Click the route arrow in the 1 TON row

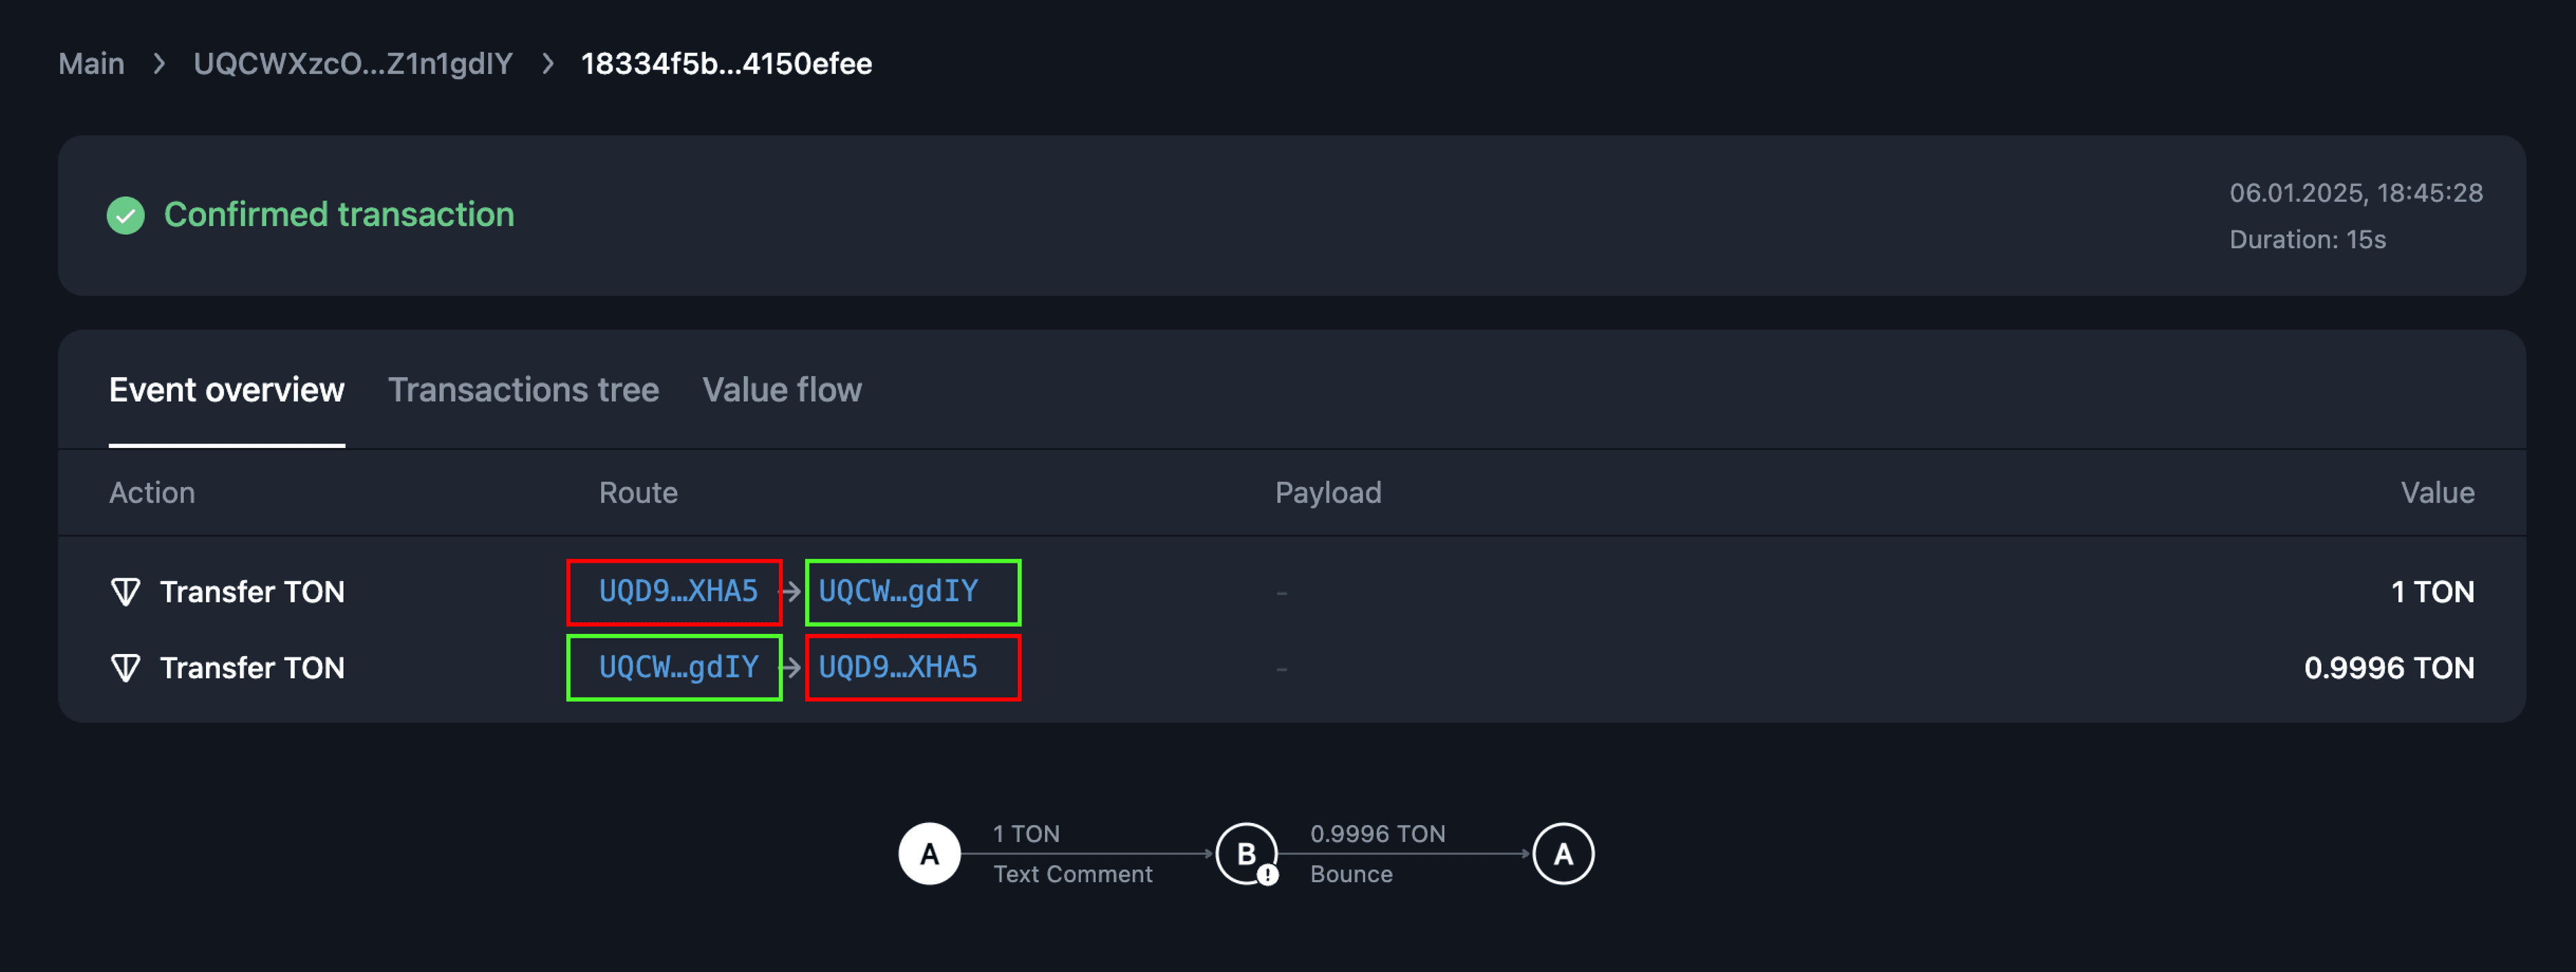tap(791, 592)
